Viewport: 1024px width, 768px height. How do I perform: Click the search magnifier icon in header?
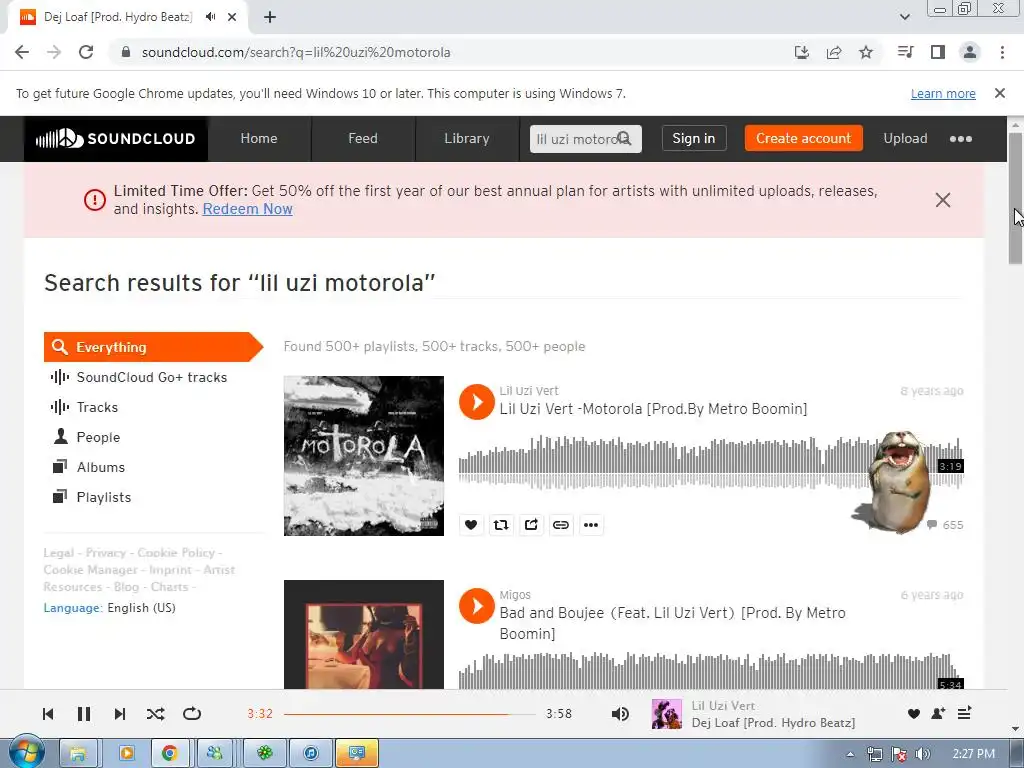tap(624, 138)
